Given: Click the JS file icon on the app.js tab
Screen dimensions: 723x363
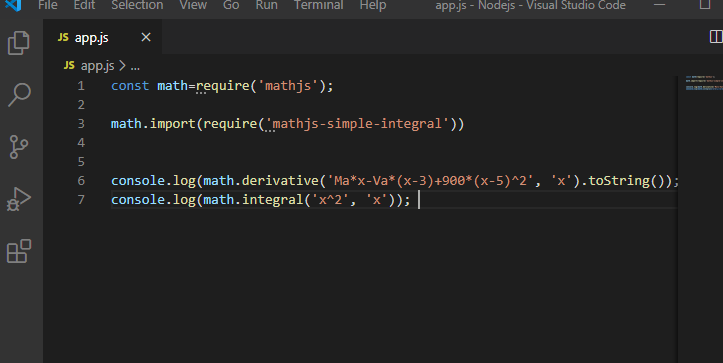Looking at the screenshot, I should [63, 37].
